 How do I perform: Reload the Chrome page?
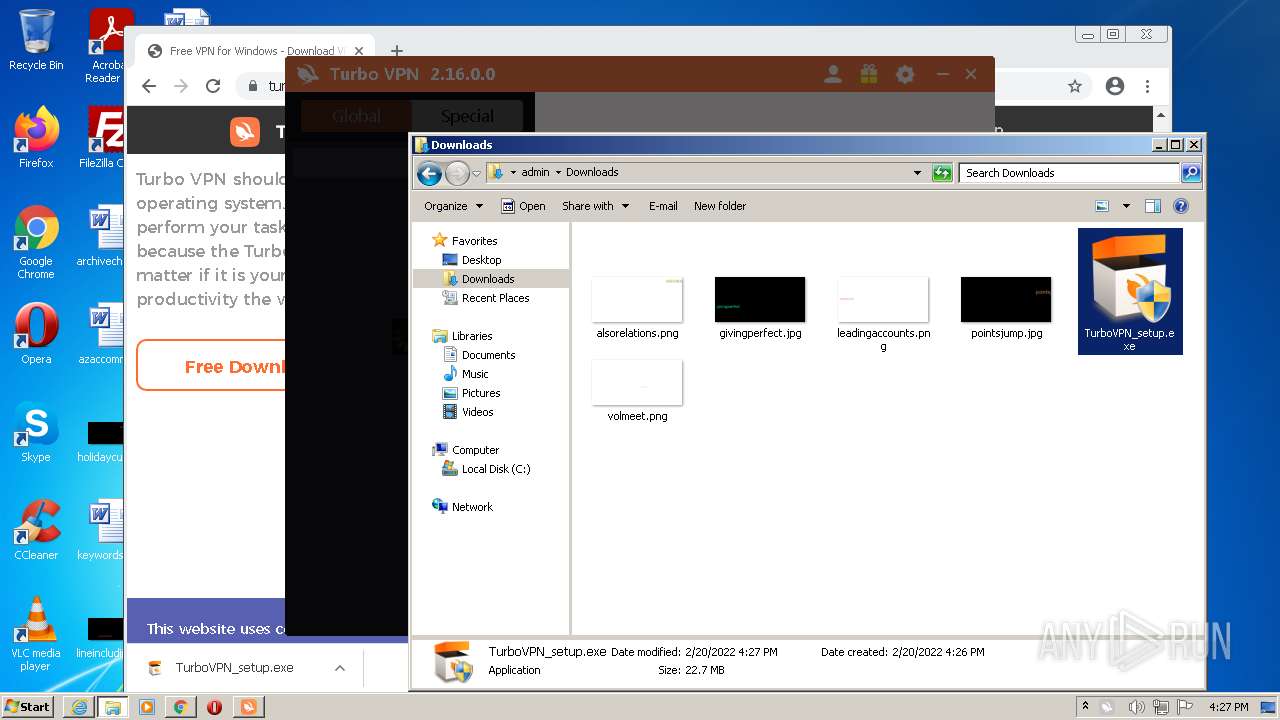(x=213, y=86)
